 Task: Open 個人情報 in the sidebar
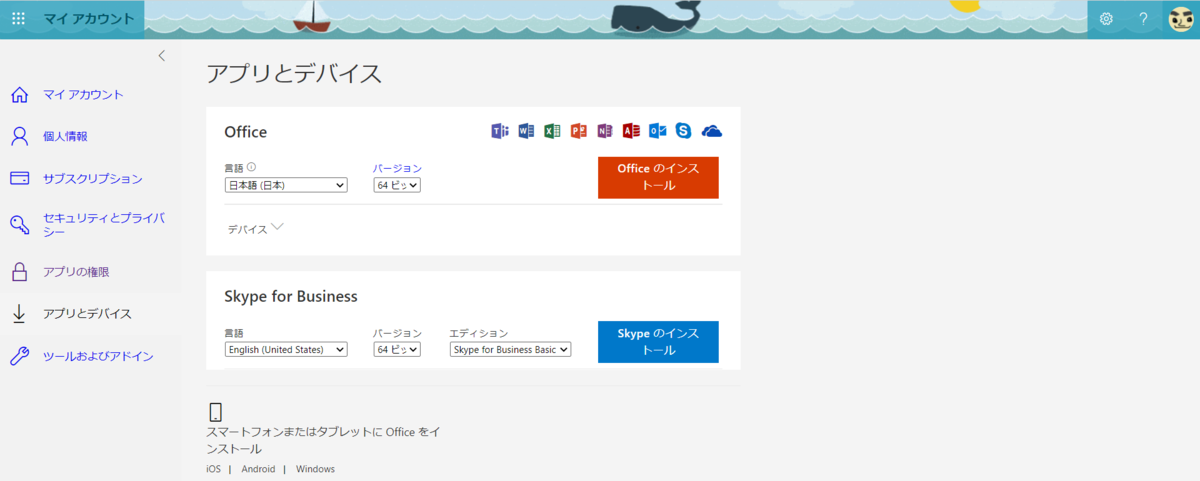click(65, 136)
